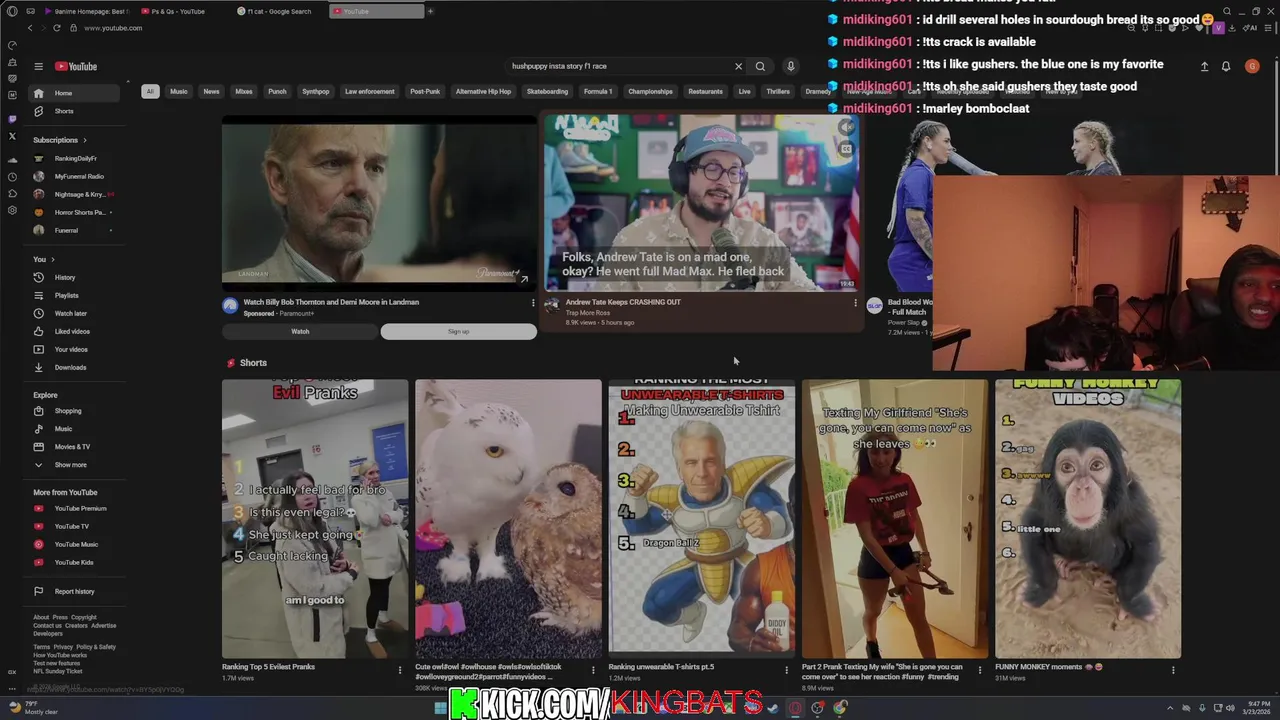Click the browser address bar showing www.youtube.com

point(113,28)
